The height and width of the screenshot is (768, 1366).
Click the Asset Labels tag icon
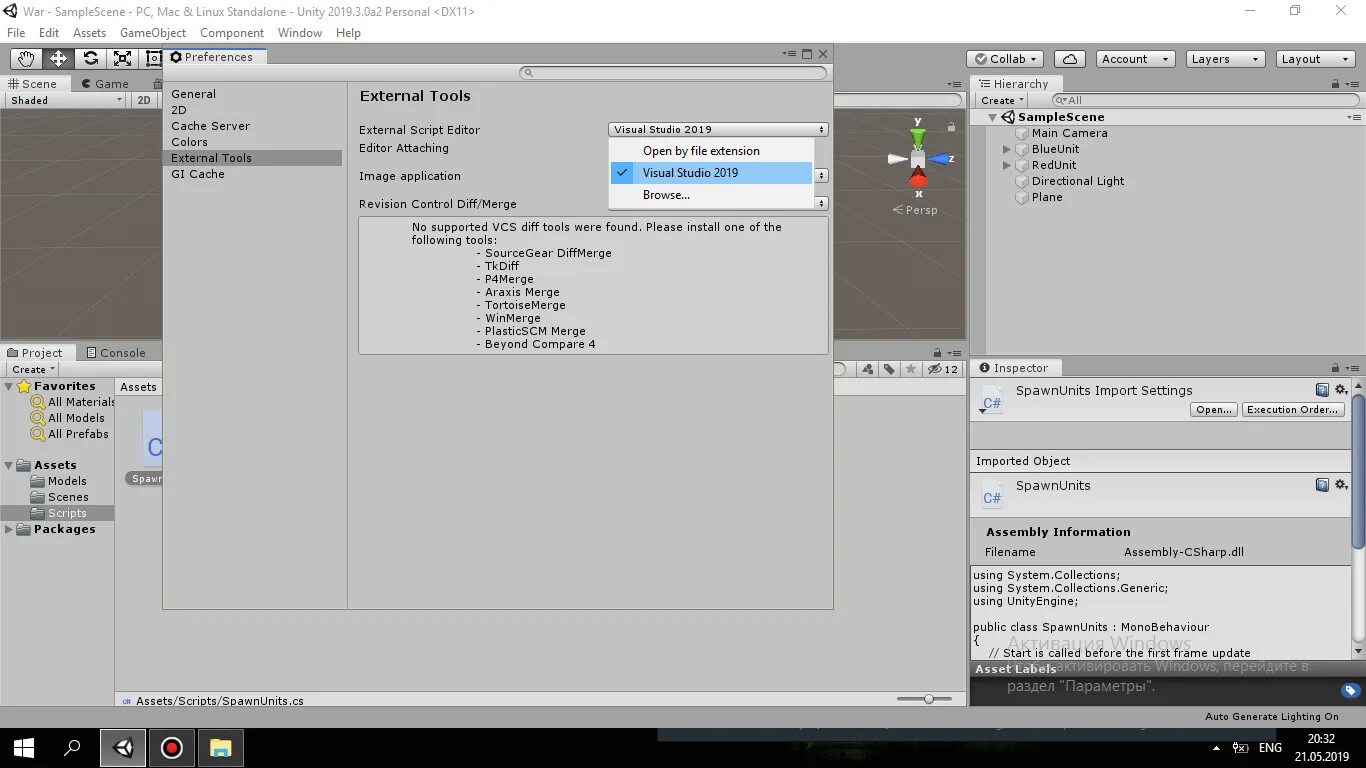click(x=1350, y=690)
